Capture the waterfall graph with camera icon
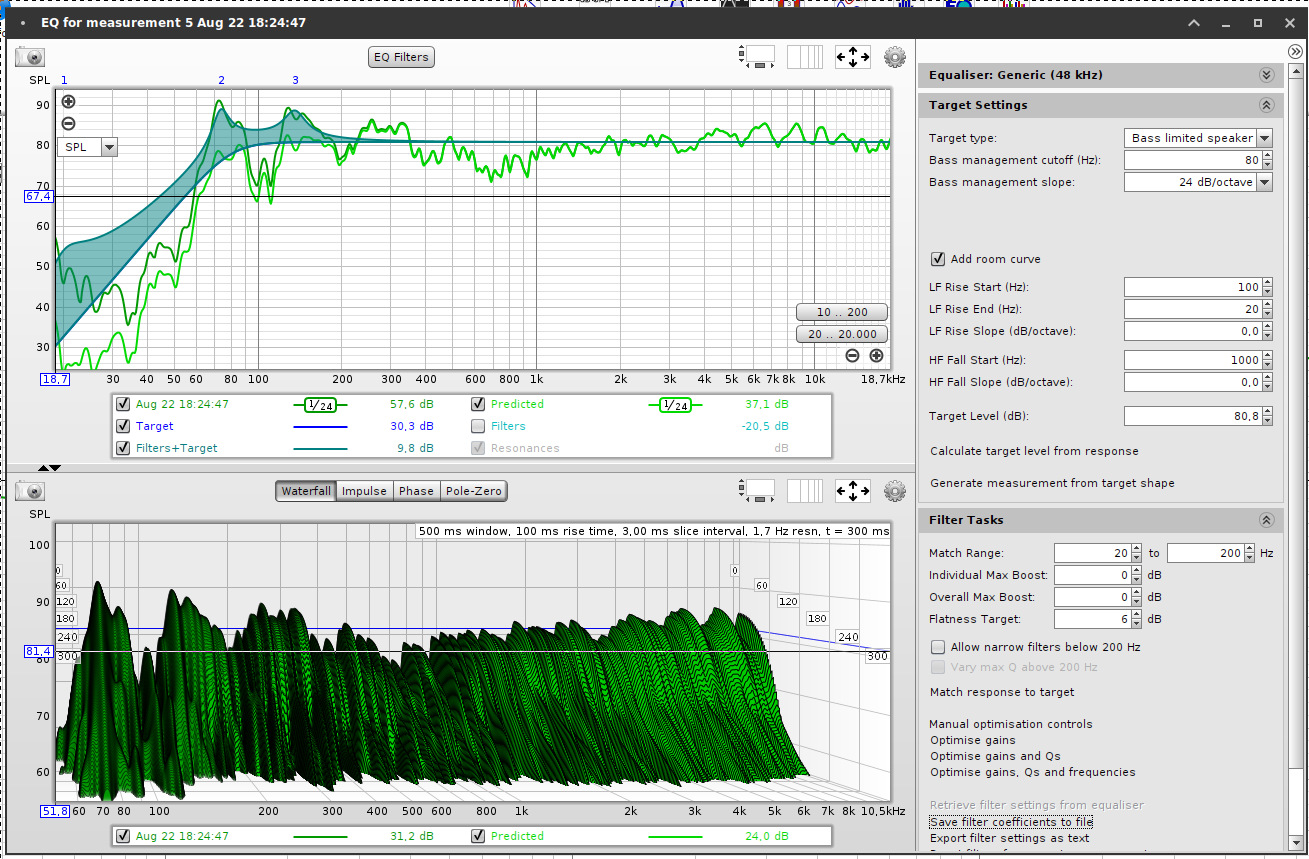 tap(30, 491)
